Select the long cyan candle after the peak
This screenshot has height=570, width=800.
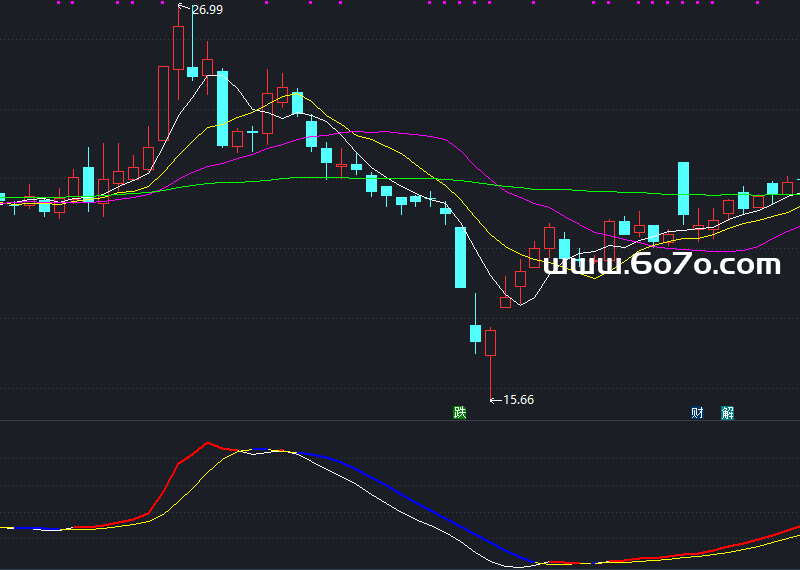tap(222, 108)
